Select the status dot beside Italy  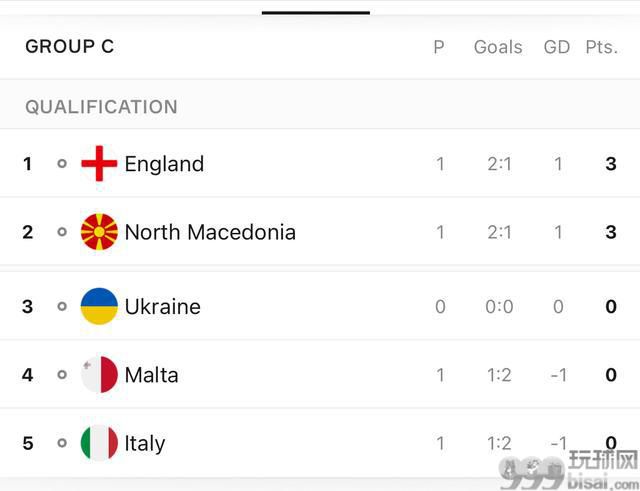pos(62,443)
